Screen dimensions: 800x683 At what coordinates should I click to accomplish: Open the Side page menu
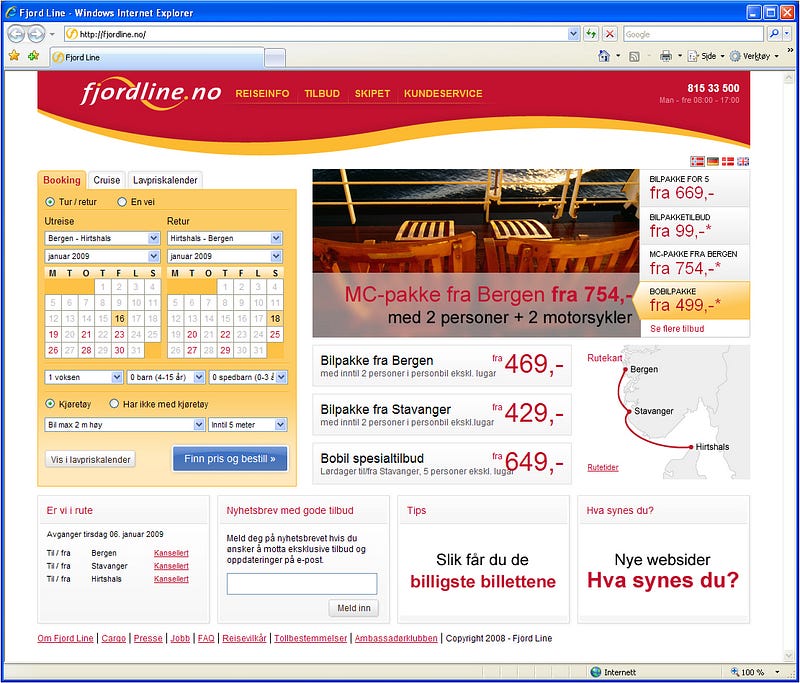click(x=706, y=56)
